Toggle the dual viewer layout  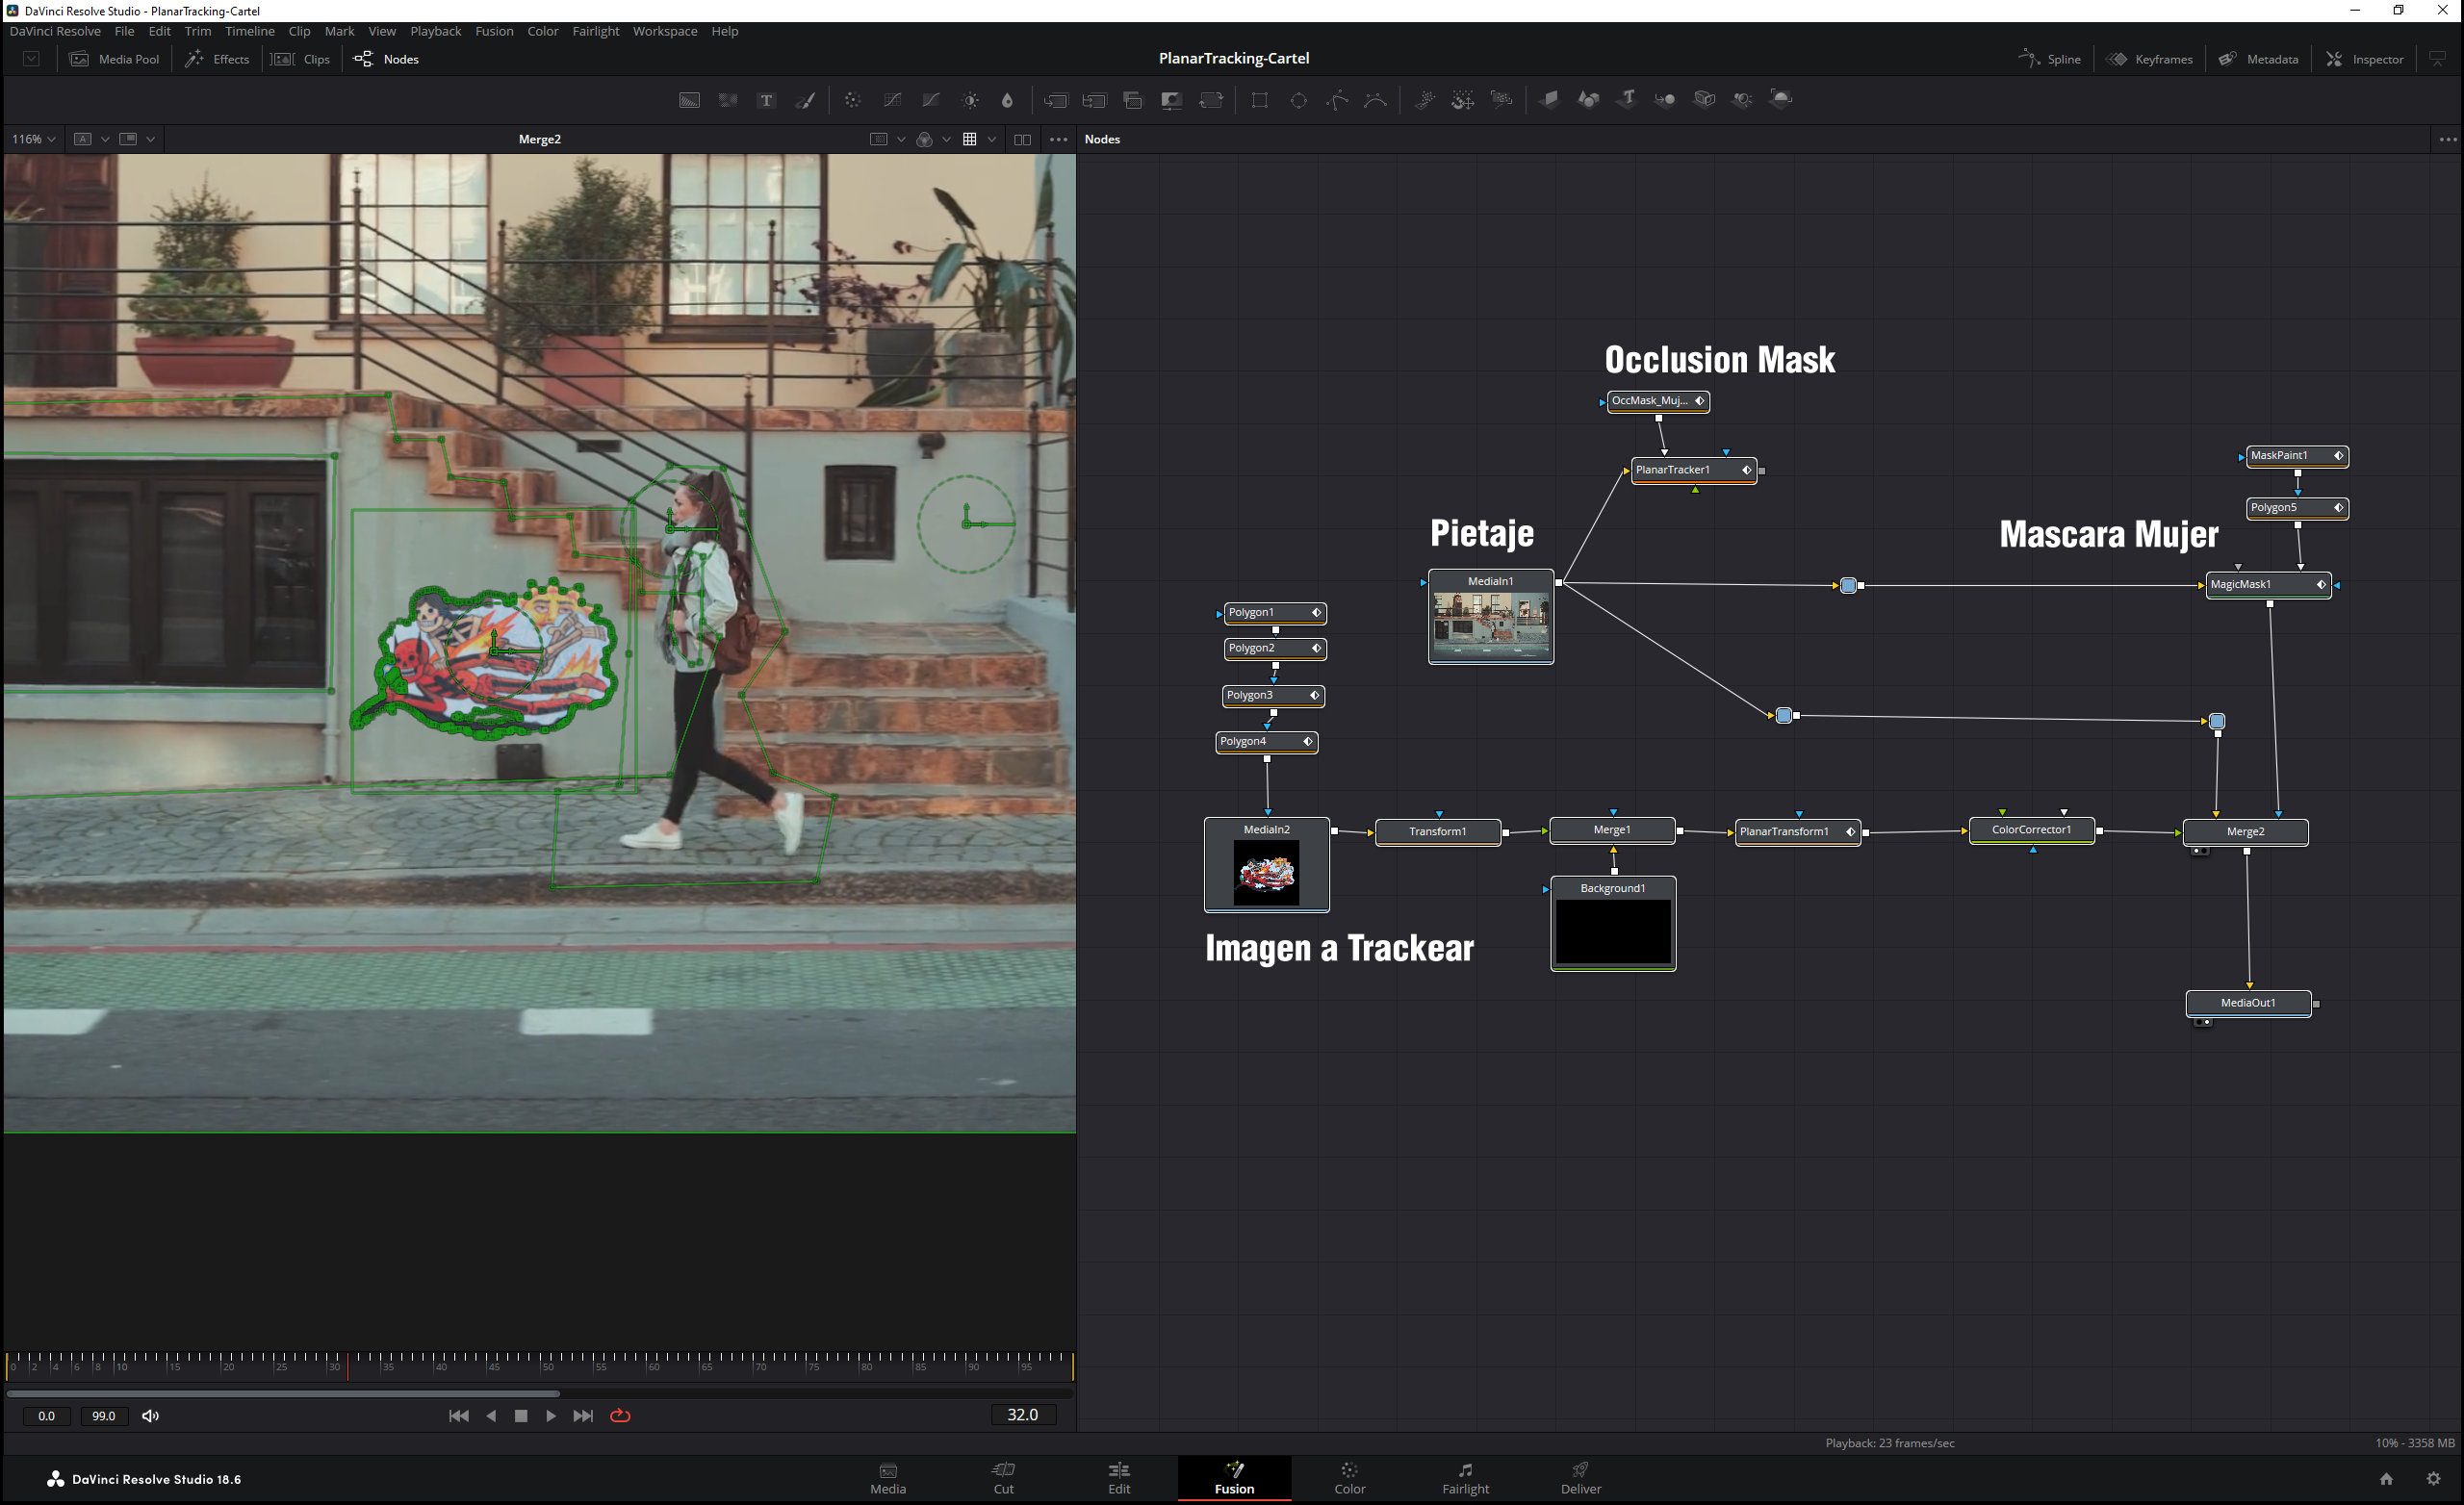tap(1022, 139)
